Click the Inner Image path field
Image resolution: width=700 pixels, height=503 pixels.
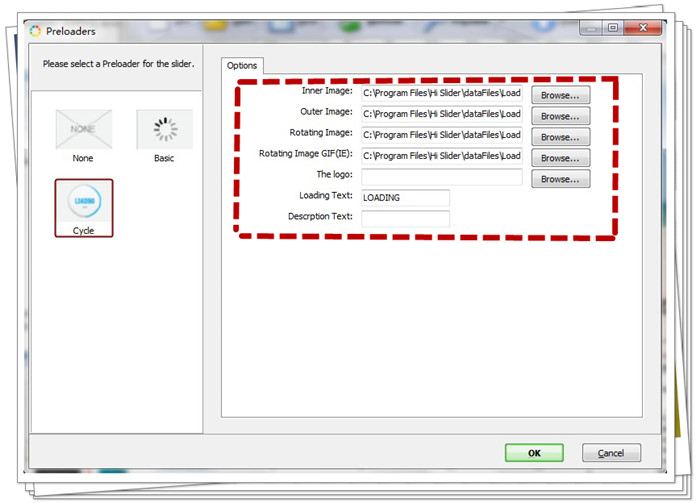pyautogui.click(x=441, y=93)
